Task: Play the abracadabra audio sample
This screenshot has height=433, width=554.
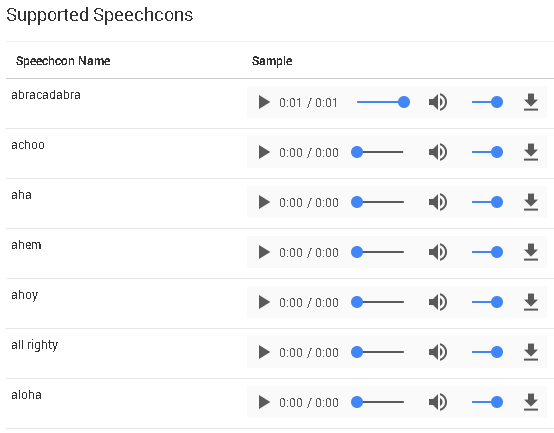Action: tap(264, 102)
